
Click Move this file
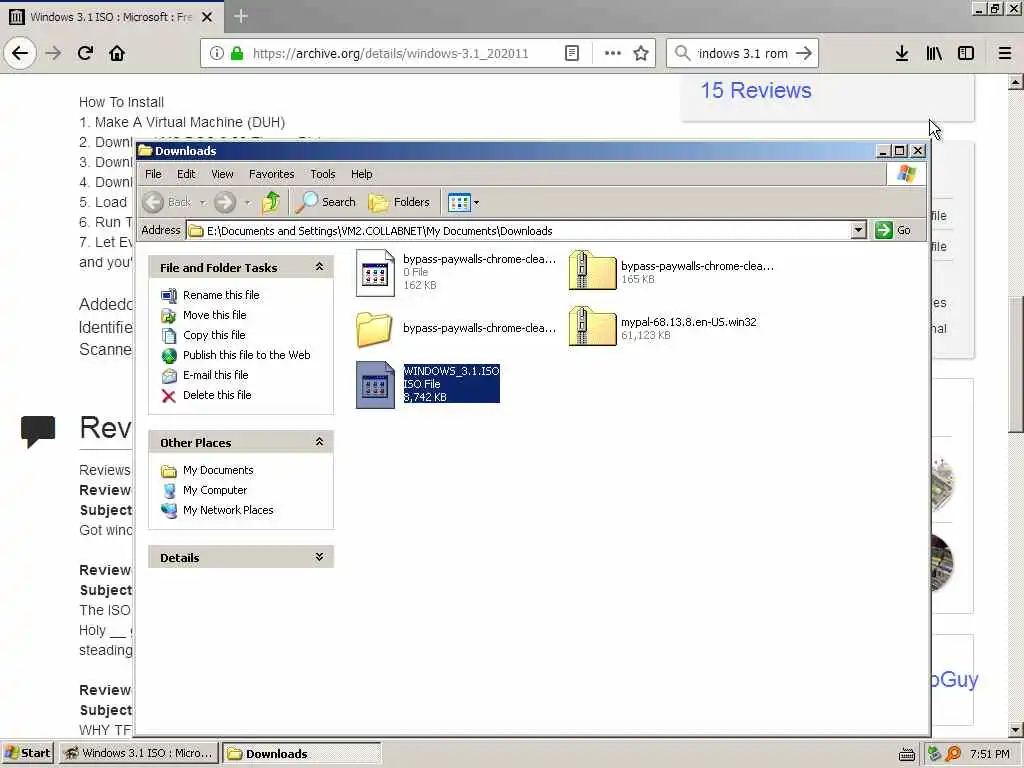point(214,315)
